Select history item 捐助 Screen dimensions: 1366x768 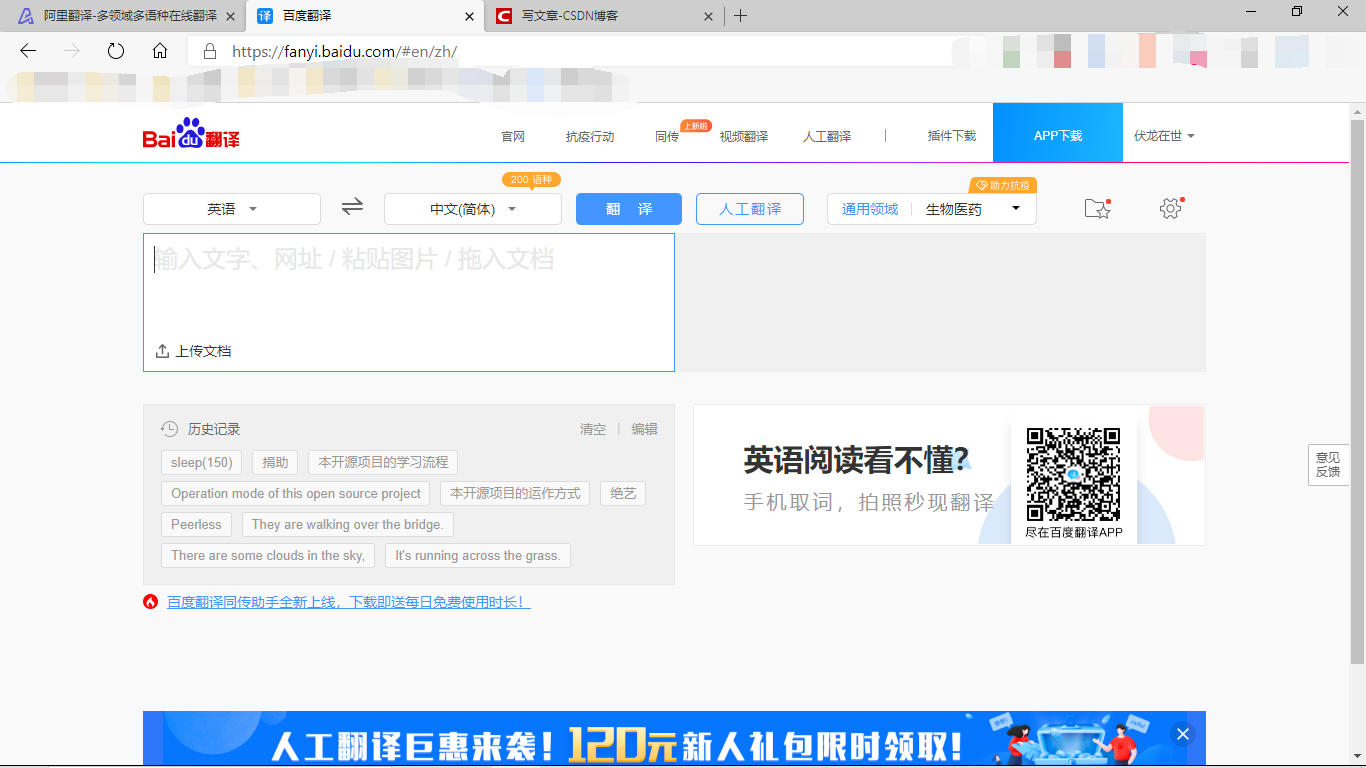(x=275, y=462)
